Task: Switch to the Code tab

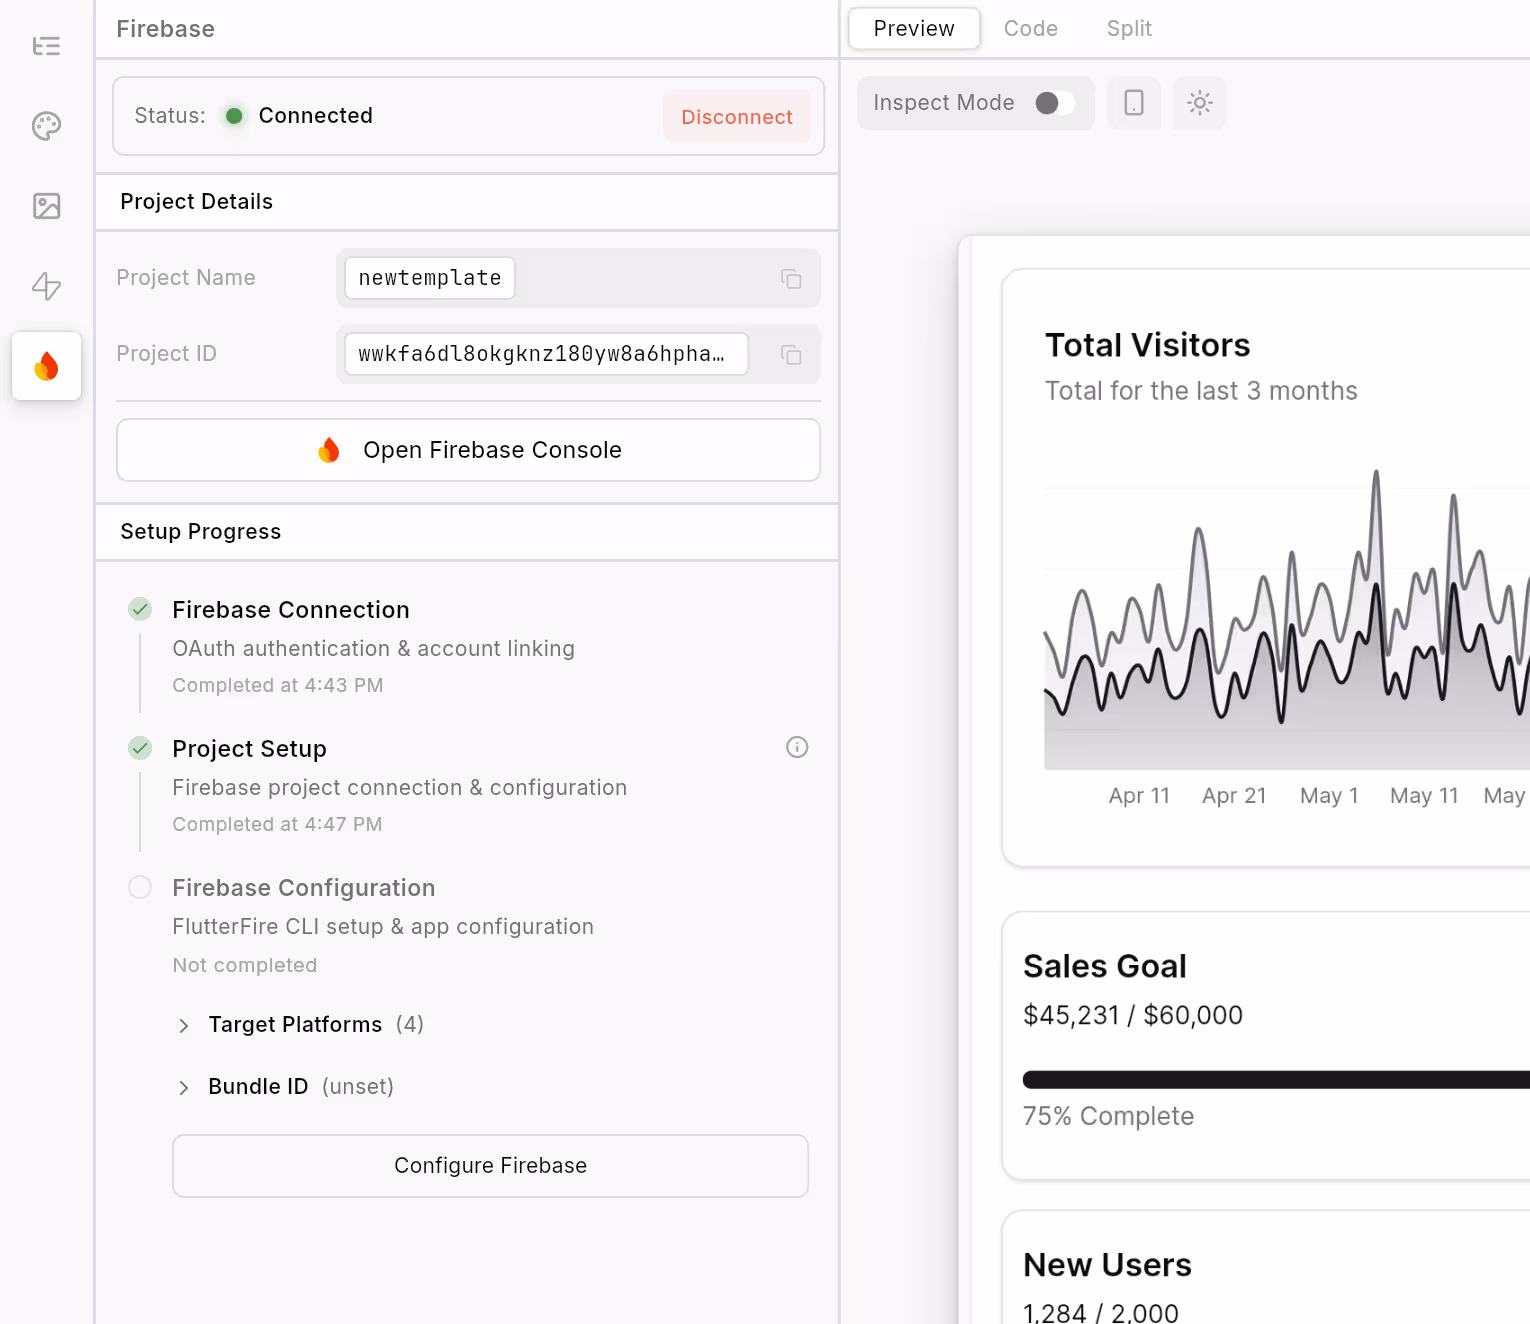Action: coord(1030,28)
